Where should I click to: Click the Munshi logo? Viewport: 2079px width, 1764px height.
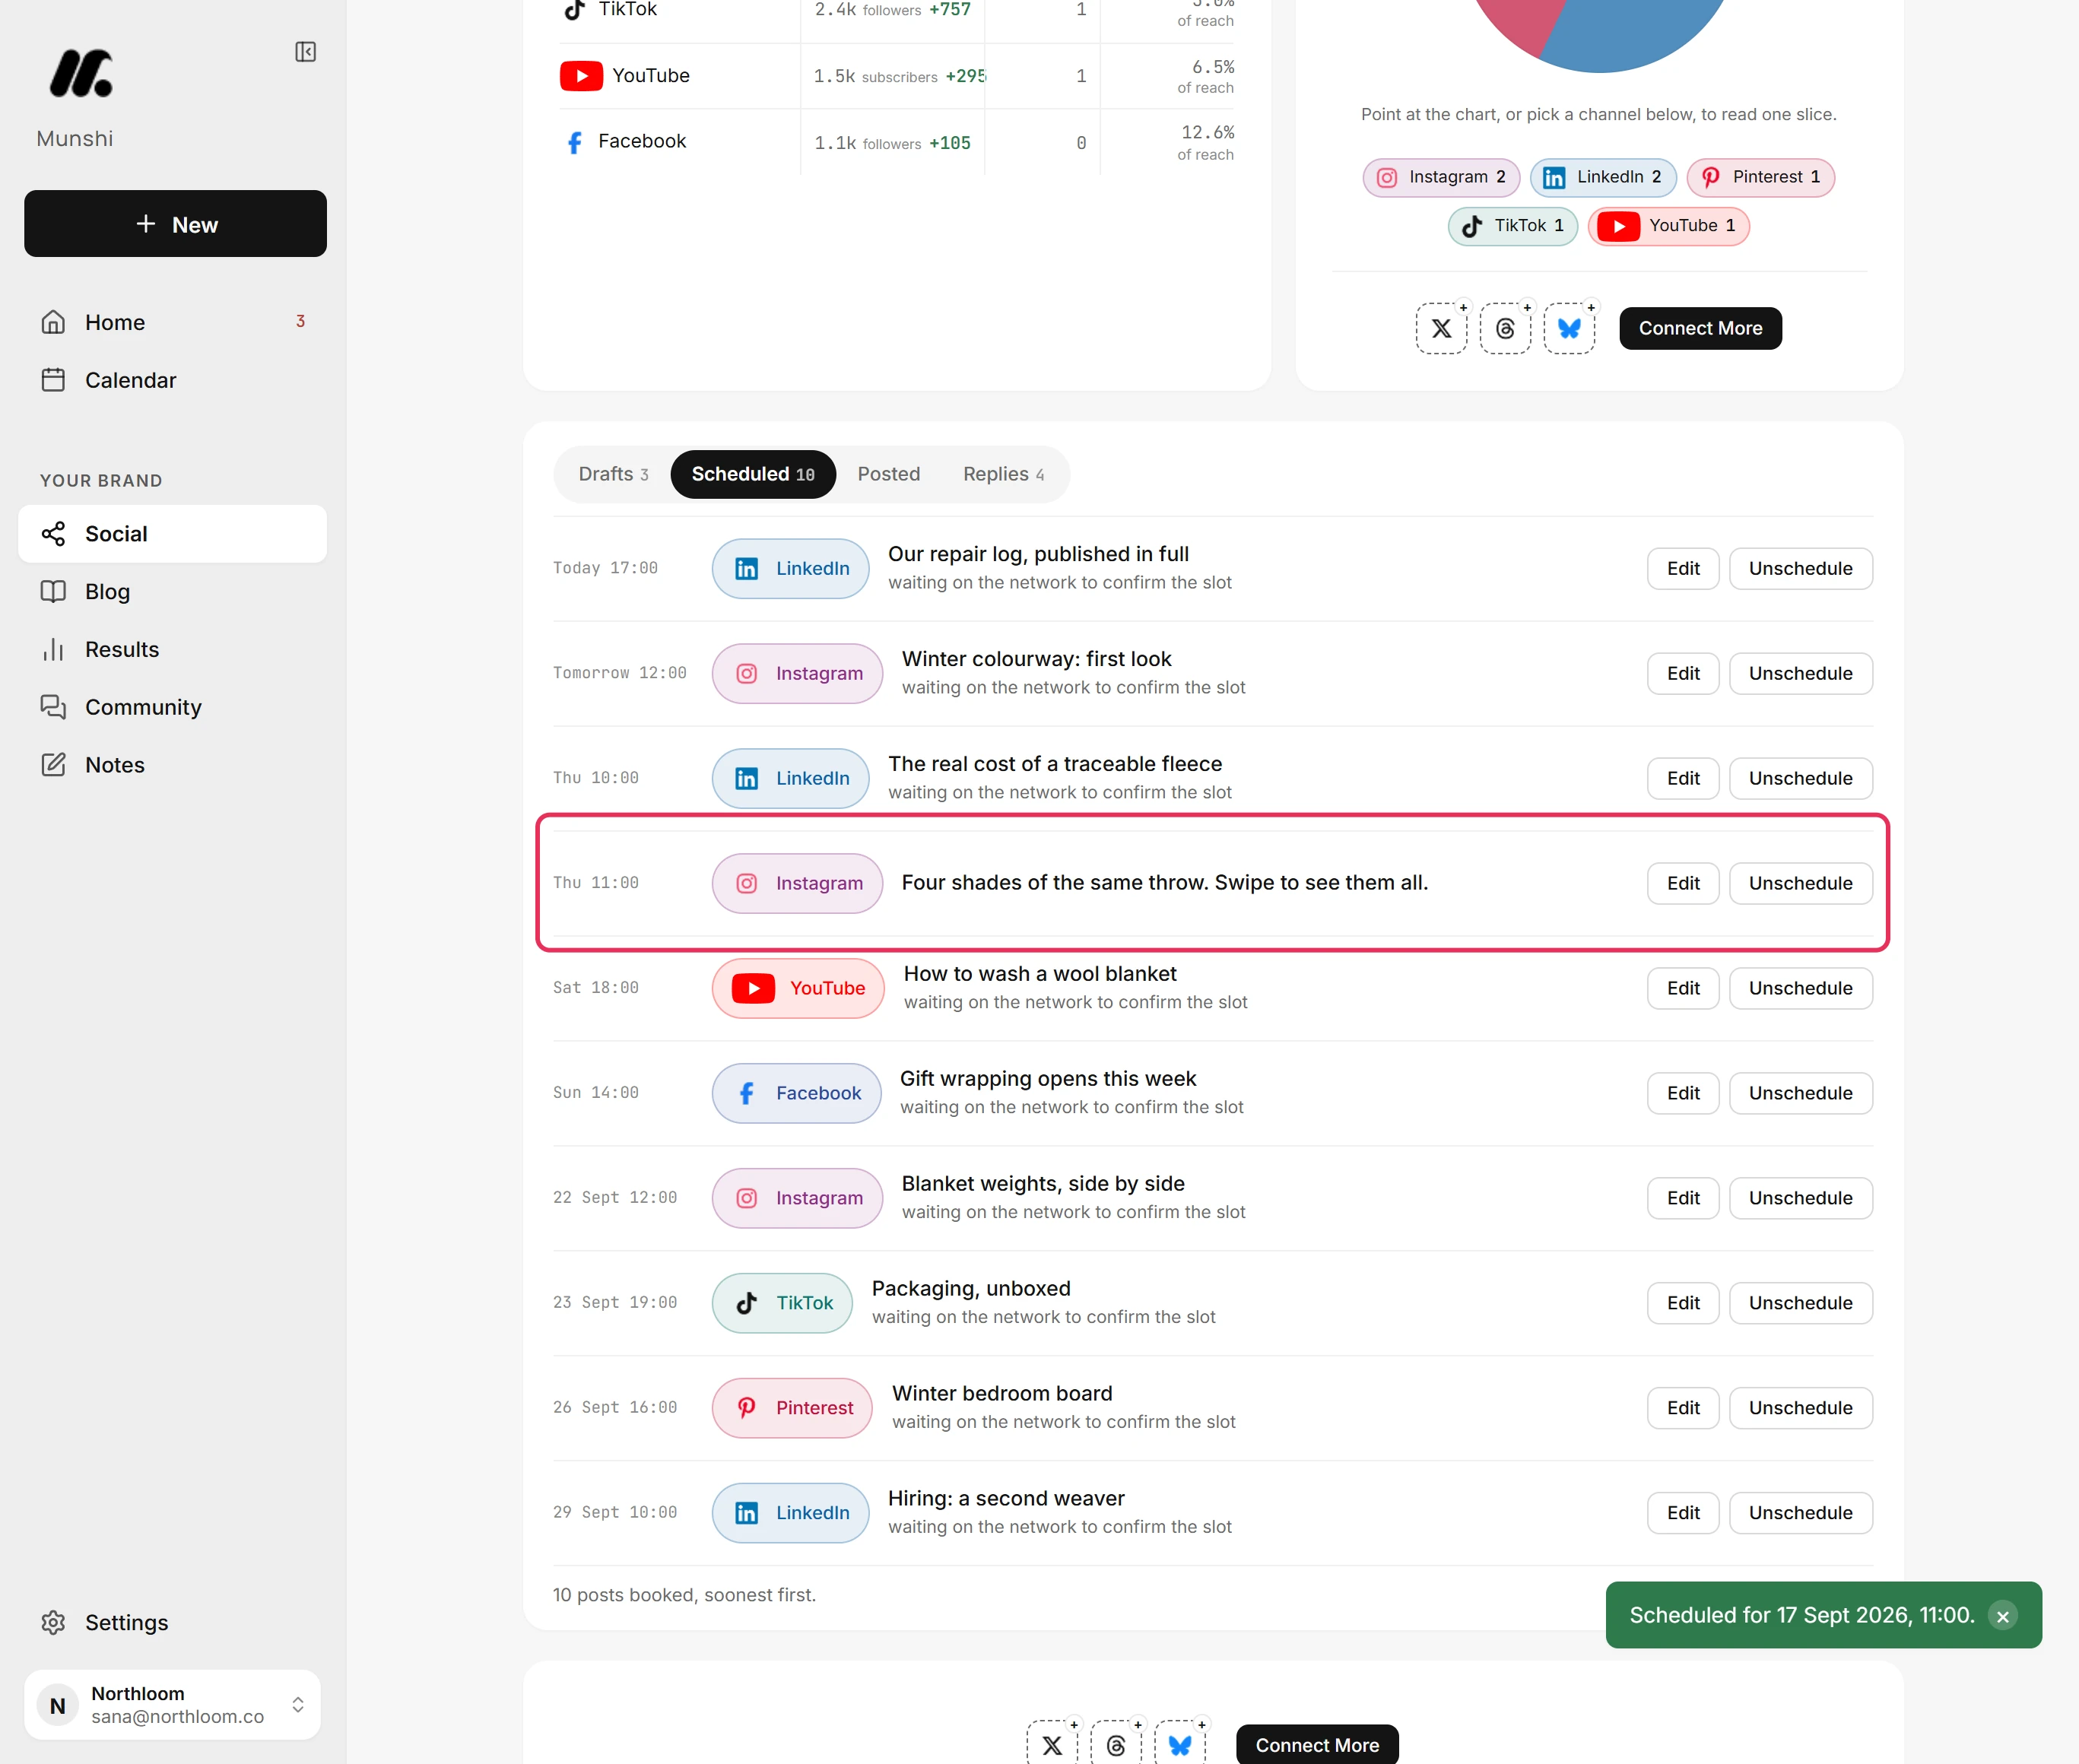(81, 74)
